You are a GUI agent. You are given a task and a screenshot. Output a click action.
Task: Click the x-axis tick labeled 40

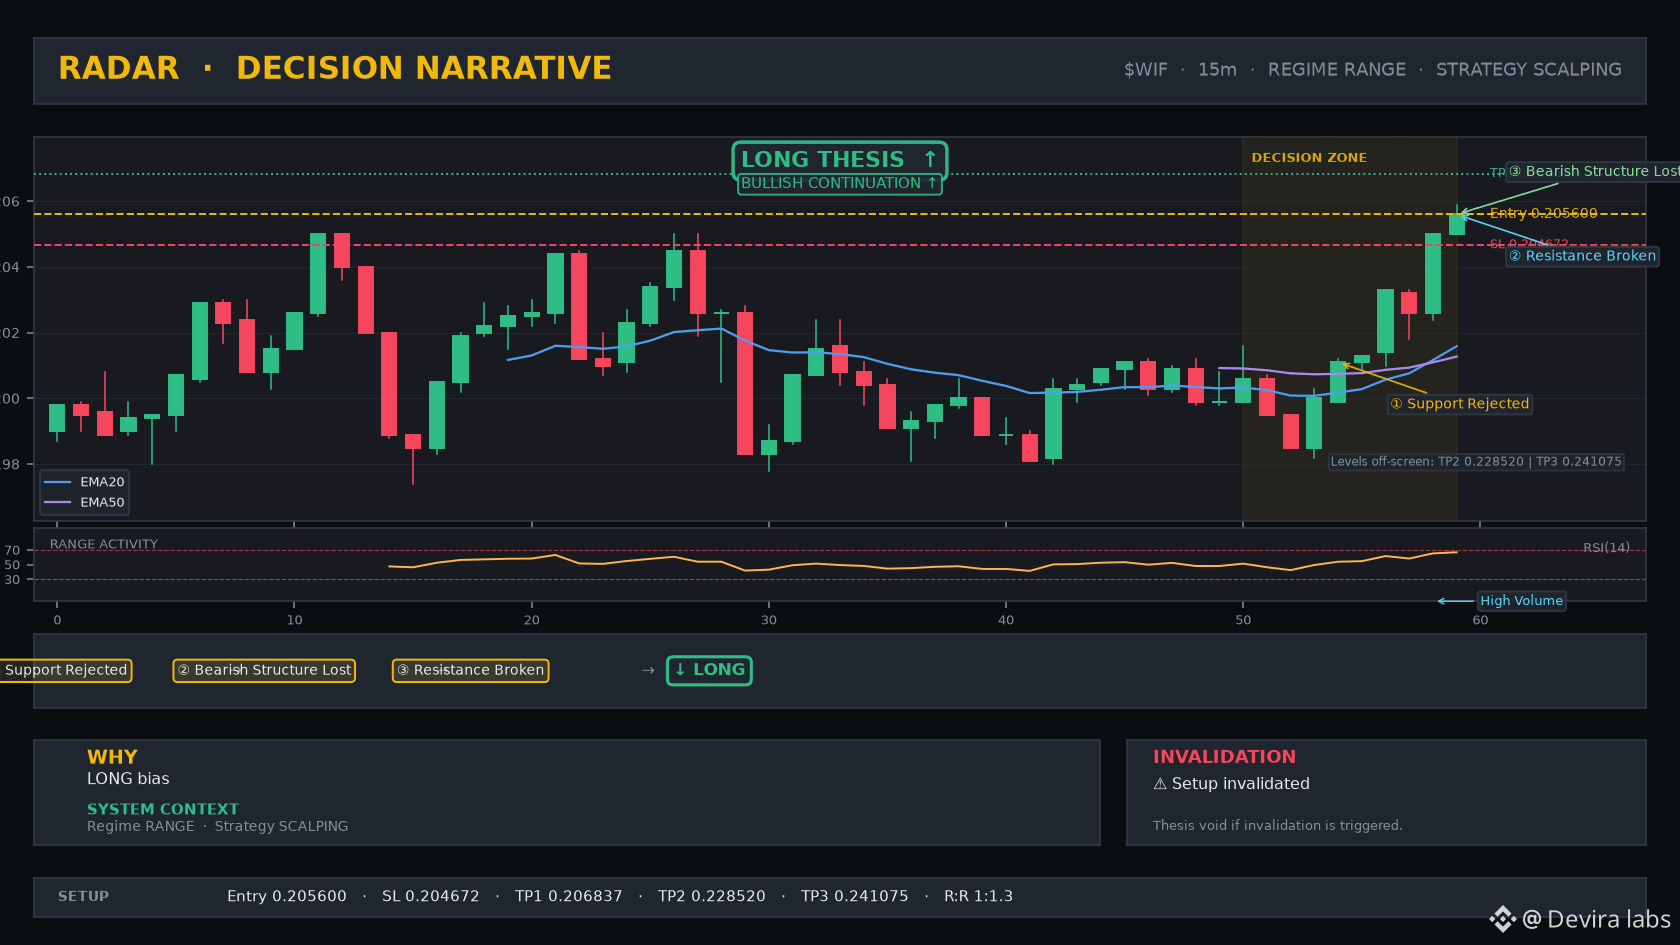click(x=1006, y=620)
